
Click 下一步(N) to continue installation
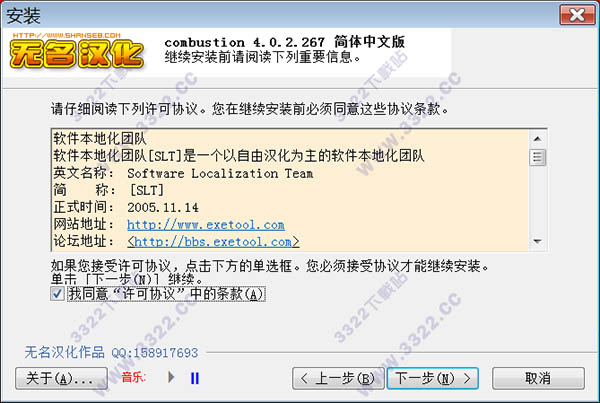(x=433, y=379)
